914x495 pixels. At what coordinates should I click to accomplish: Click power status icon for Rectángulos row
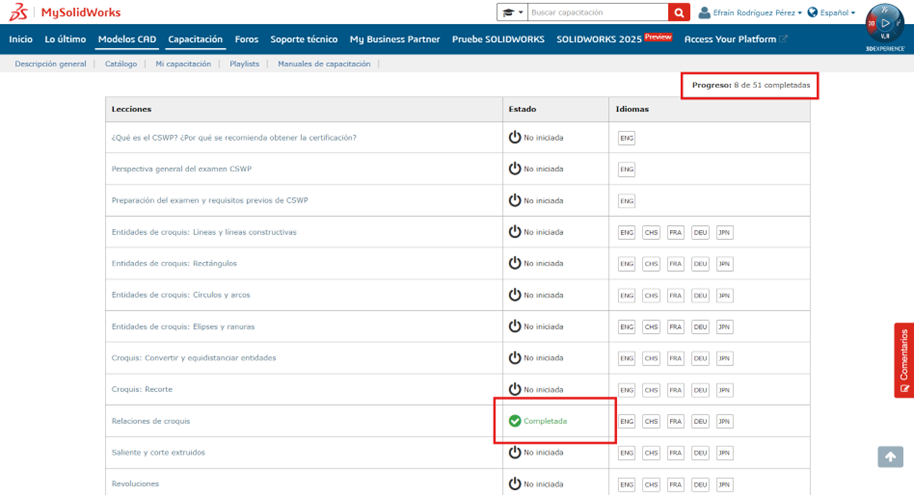coord(515,264)
